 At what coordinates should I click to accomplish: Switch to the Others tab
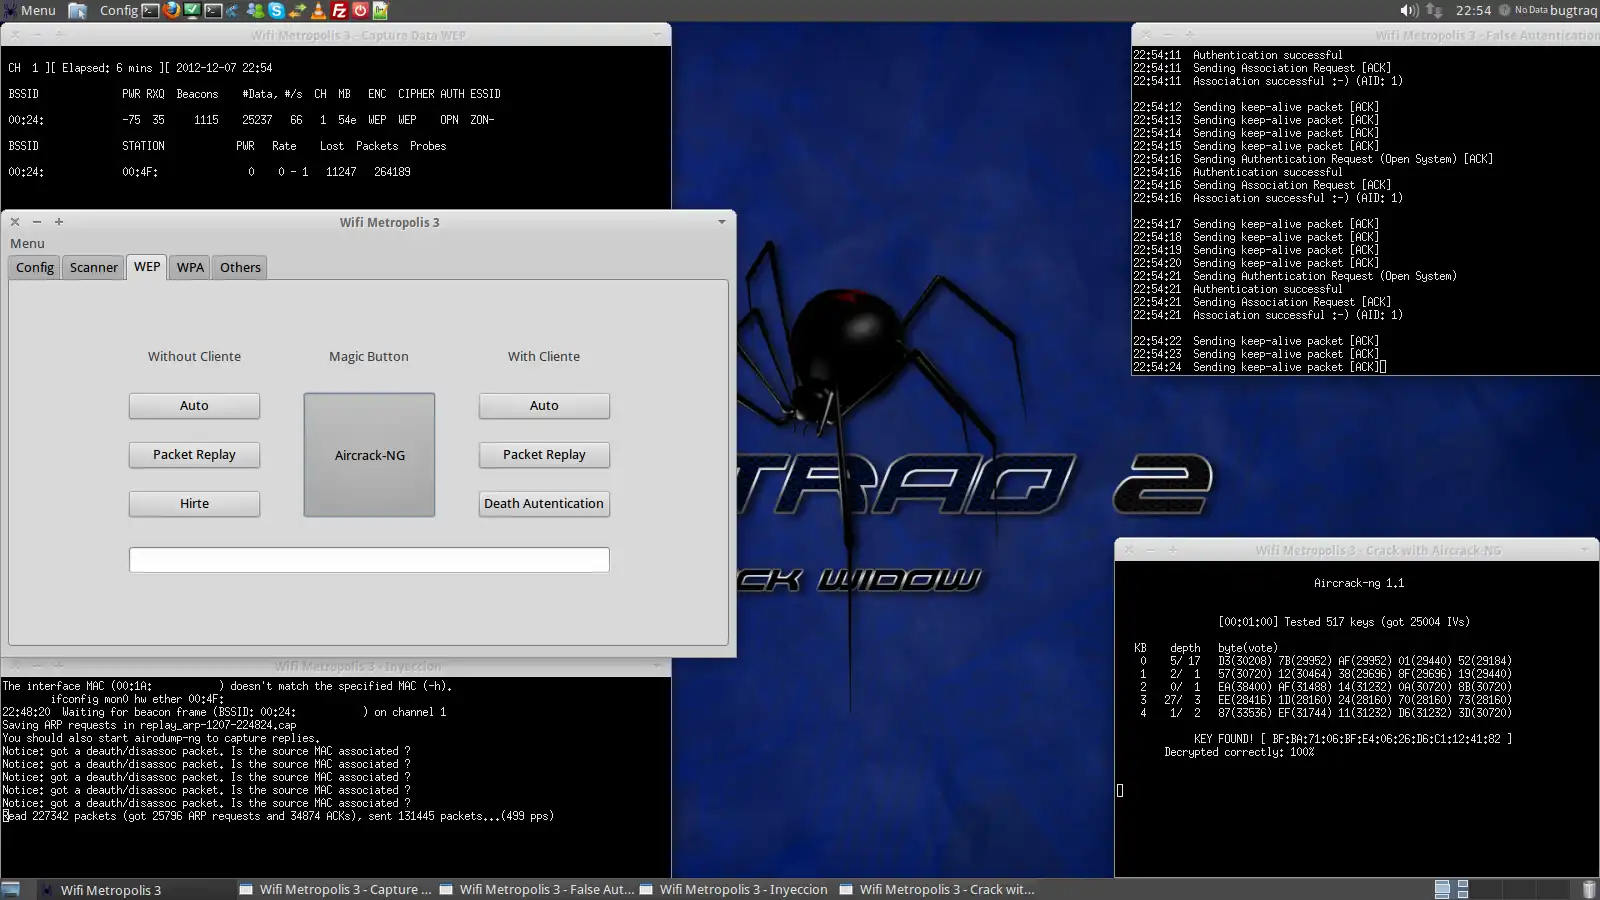coord(240,267)
